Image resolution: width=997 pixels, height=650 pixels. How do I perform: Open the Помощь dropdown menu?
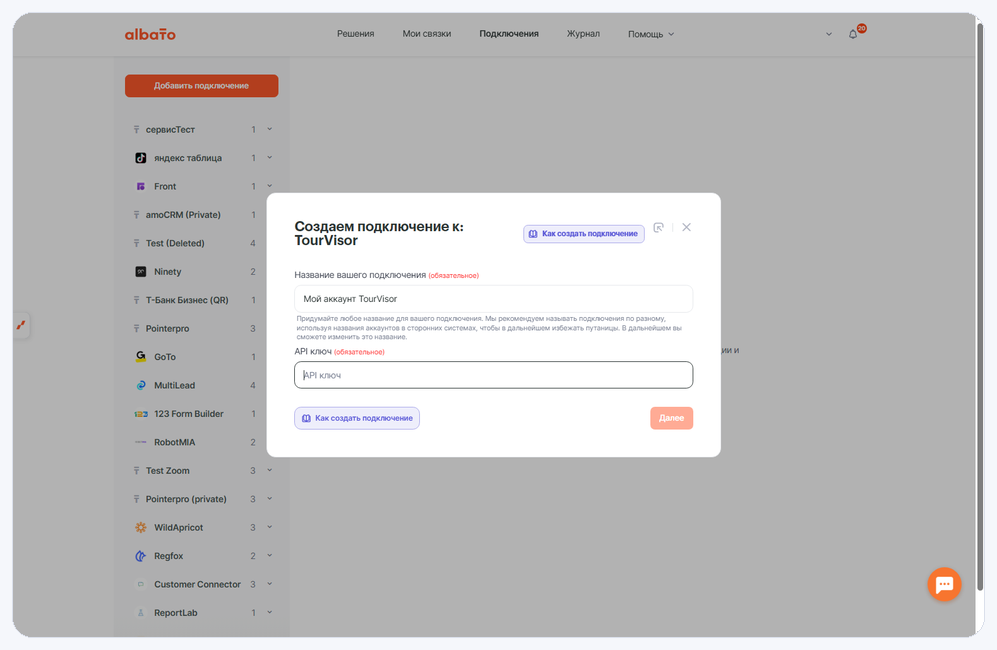click(650, 34)
